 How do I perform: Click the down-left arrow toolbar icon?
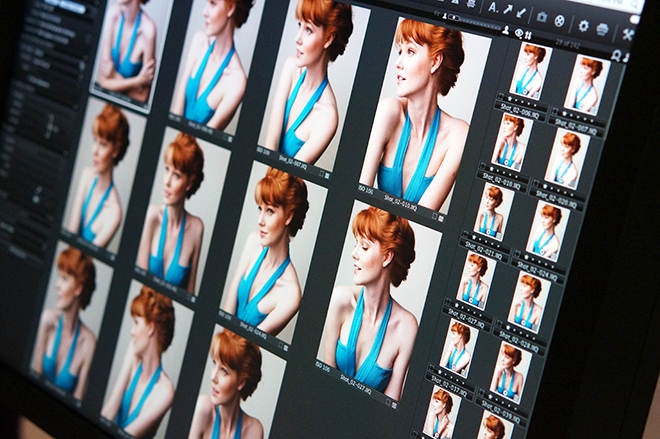coord(521,13)
